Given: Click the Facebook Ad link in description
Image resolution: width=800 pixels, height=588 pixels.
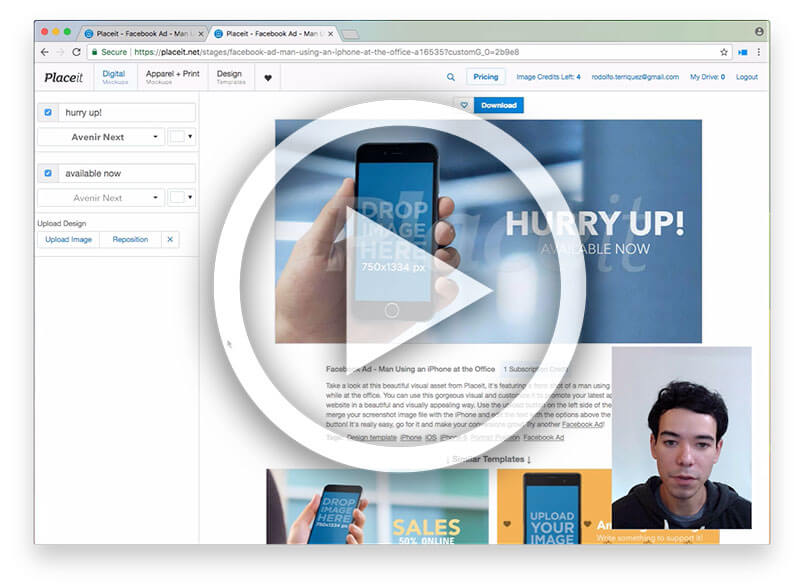Looking at the screenshot, I should [582, 424].
